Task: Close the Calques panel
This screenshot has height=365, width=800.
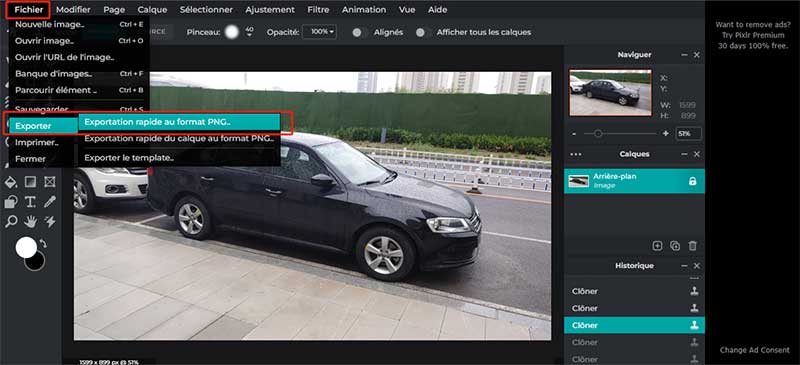Action: 696,154
